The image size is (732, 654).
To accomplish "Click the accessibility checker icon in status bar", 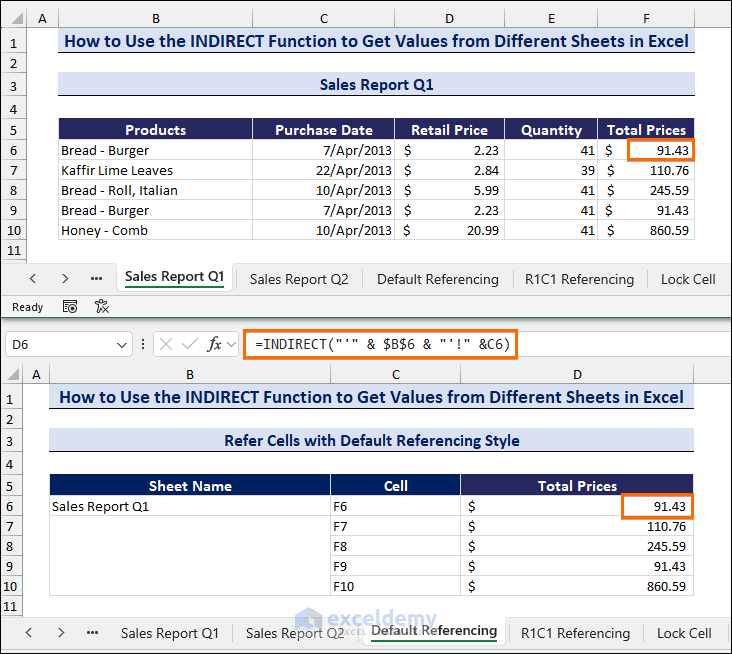I will coord(102,307).
